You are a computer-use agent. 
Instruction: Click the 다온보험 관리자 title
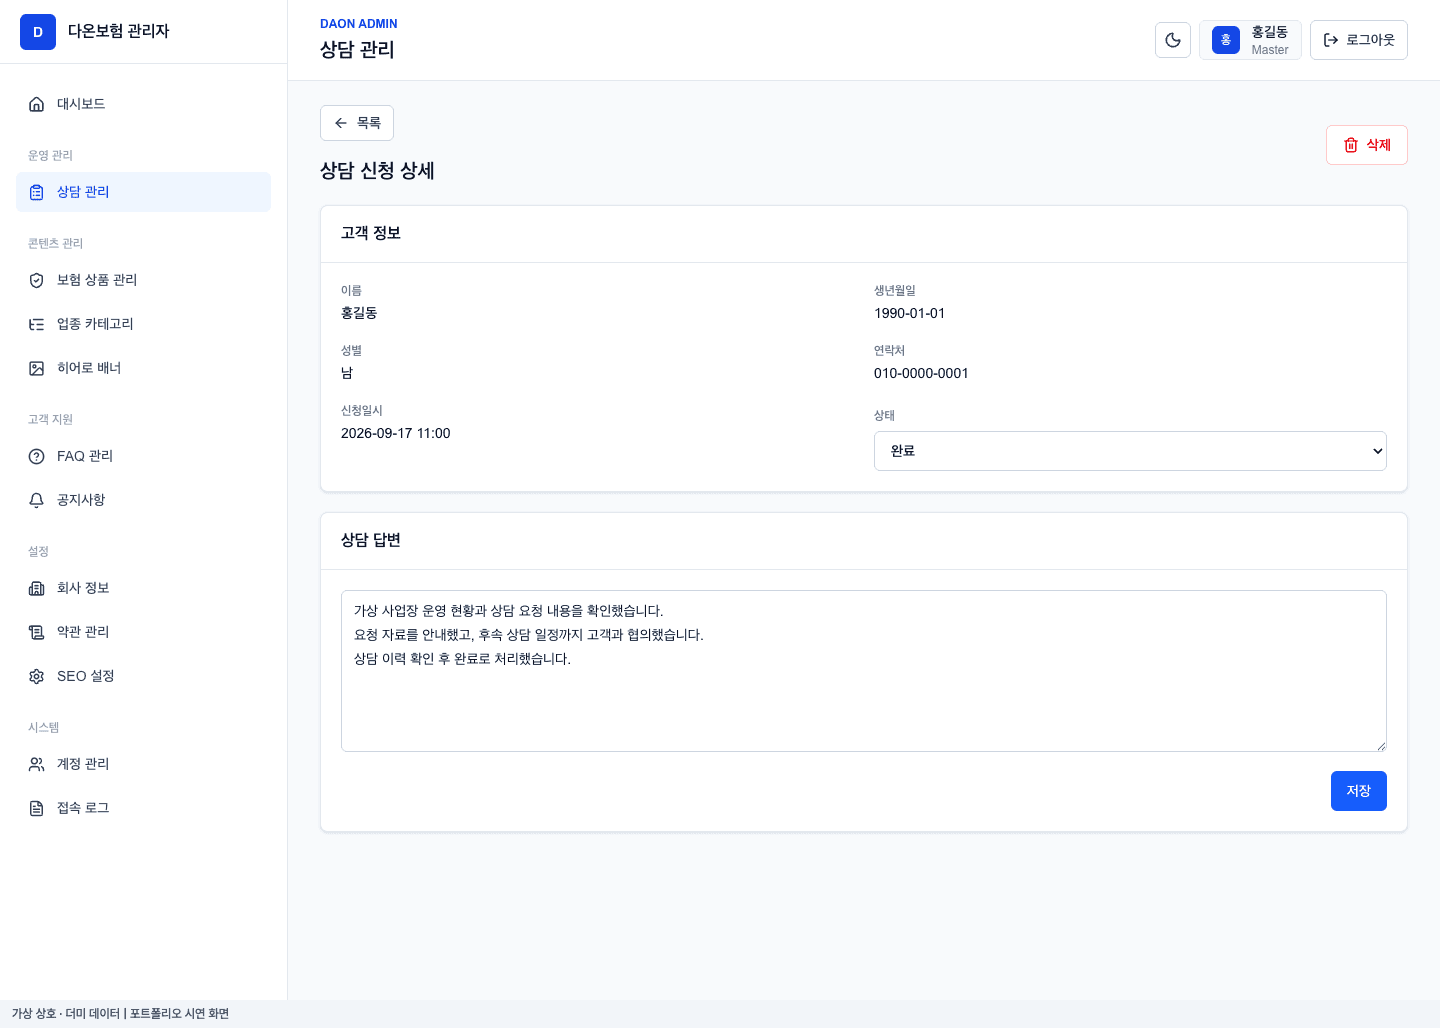pyautogui.click(x=119, y=32)
